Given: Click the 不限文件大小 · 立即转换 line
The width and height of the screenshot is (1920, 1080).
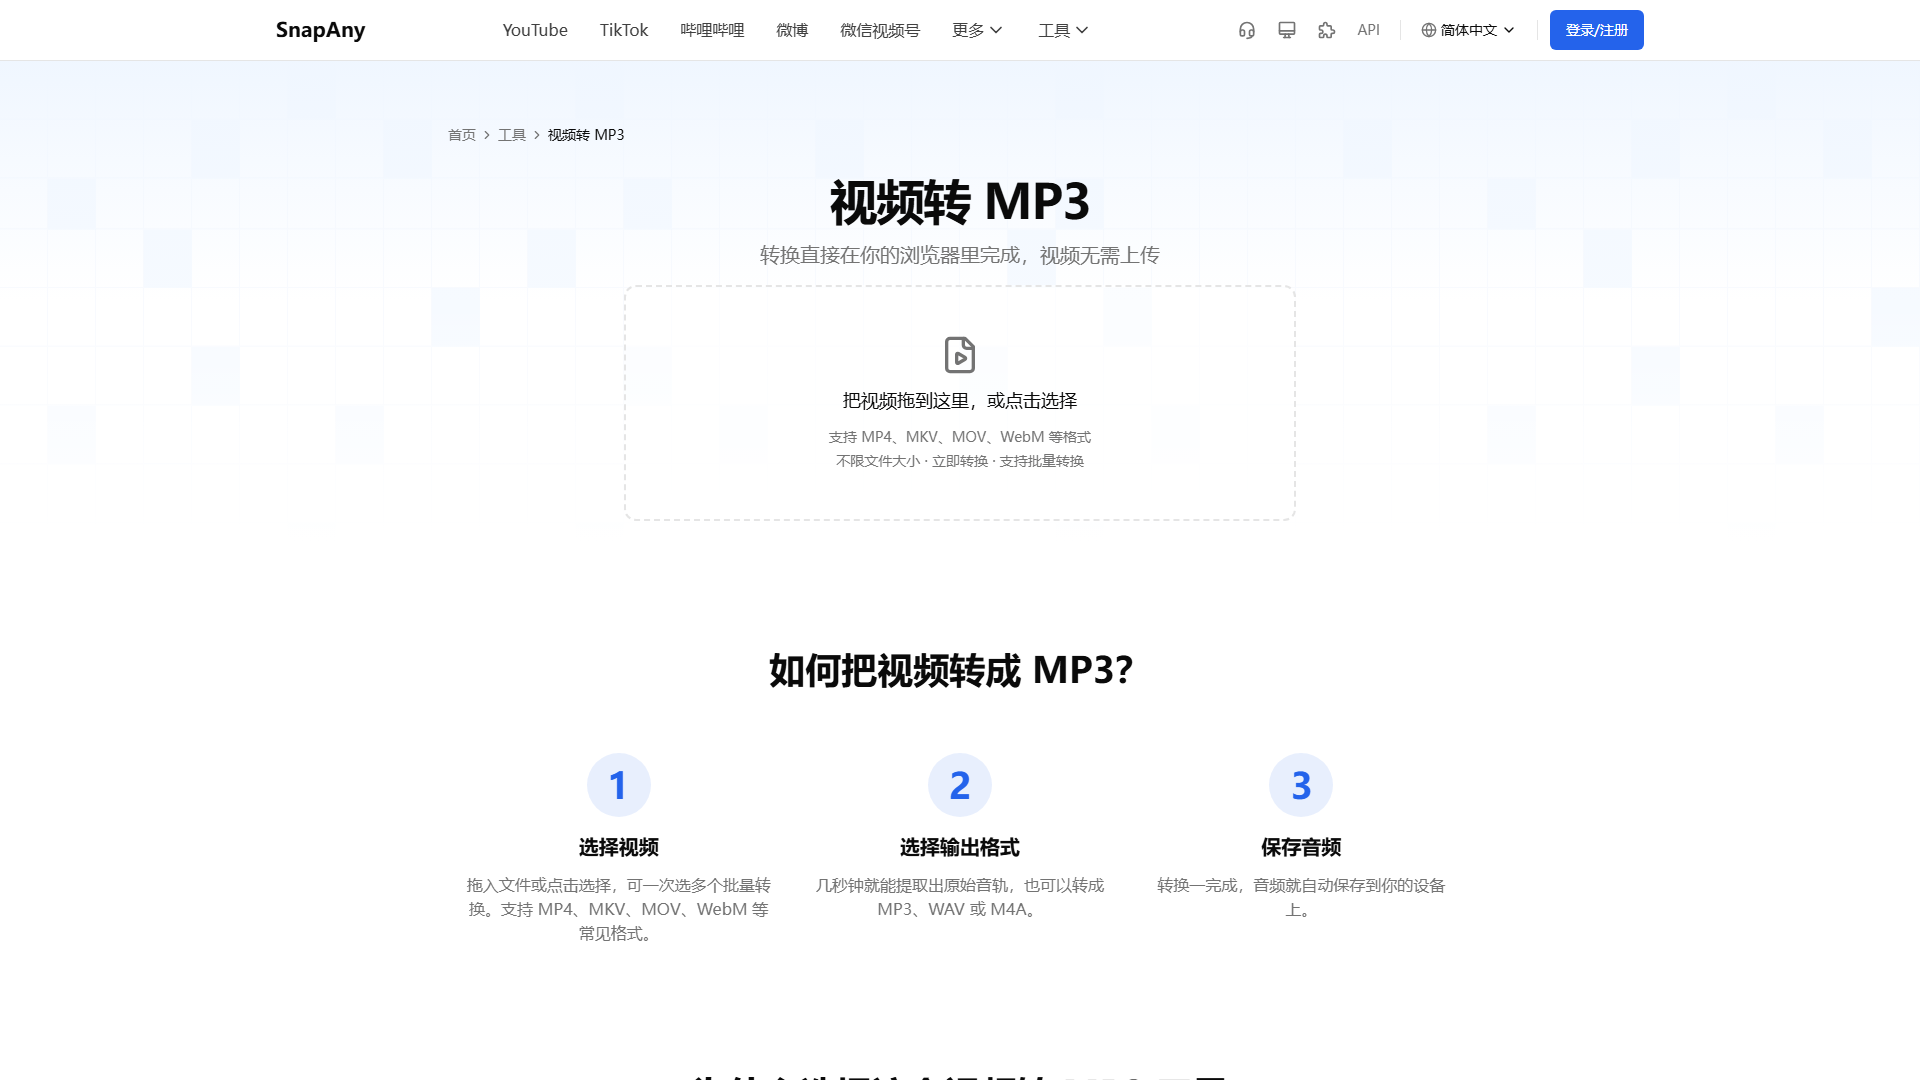Looking at the screenshot, I should pos(960,461).
